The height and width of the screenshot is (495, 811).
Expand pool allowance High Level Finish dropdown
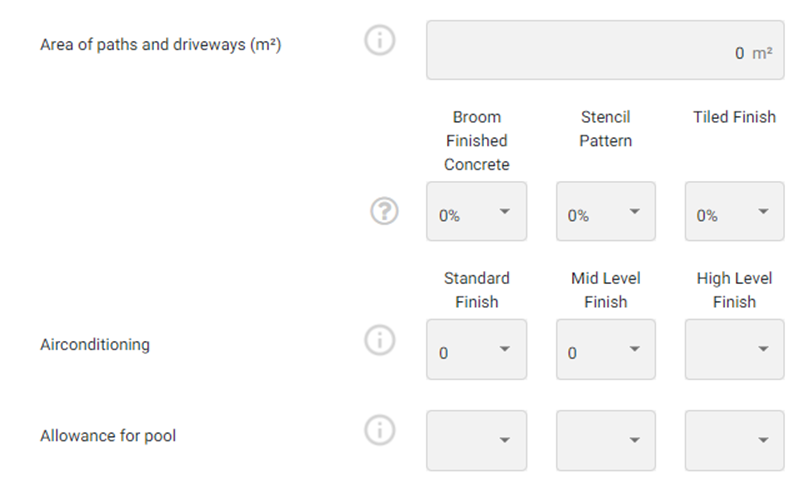[x=734, y=440]
